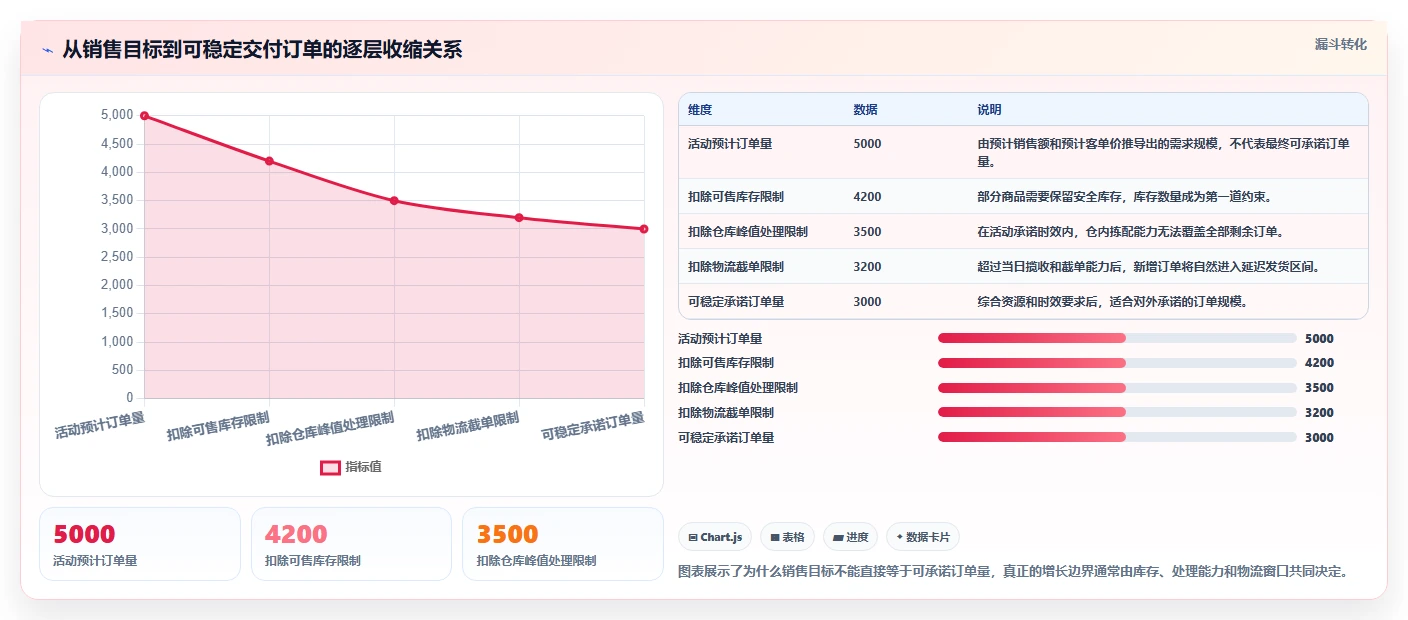Click table cell 活动预计订单量

pyautogui.click(x=730, y=144)
